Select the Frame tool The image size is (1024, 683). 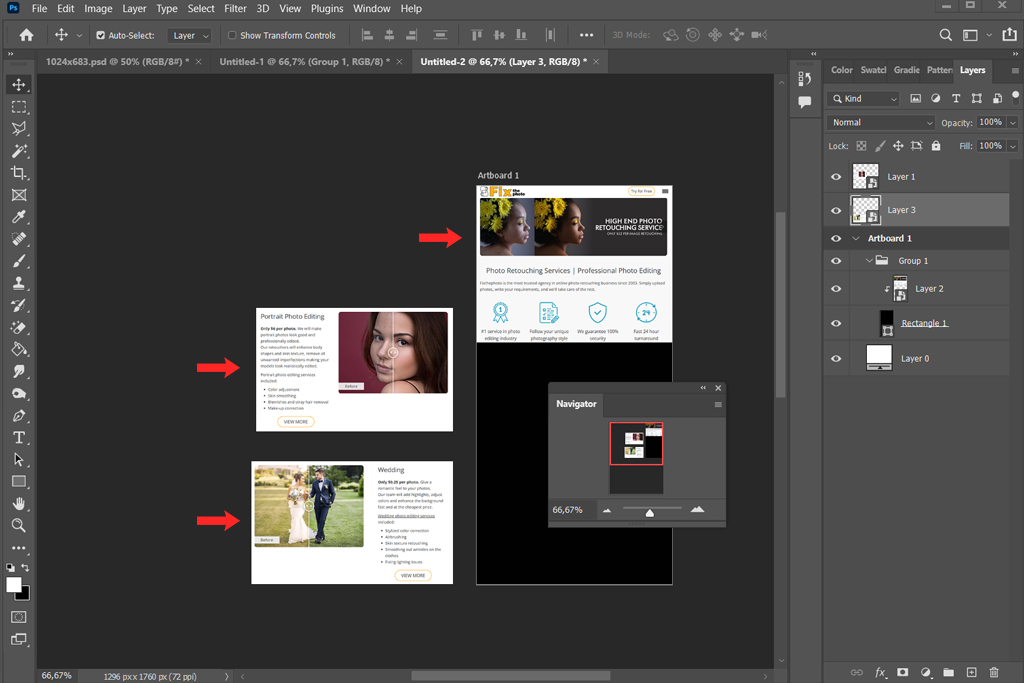click(19, 195)
